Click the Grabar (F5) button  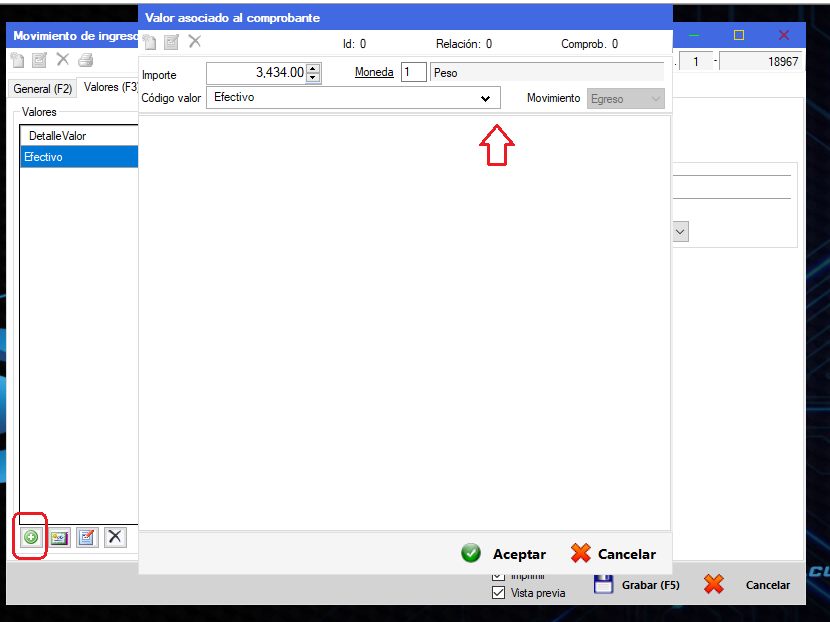point(637,585)
